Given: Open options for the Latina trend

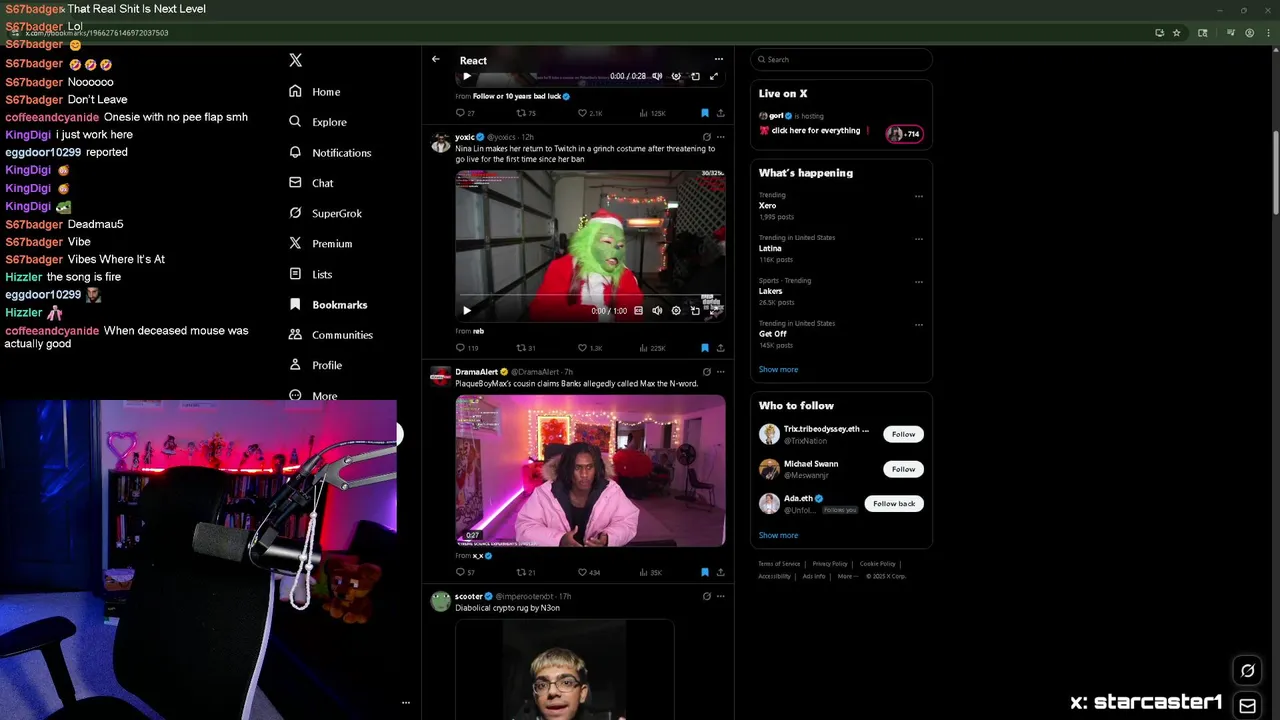Looking at the screenshot, I should click(919, 239).
